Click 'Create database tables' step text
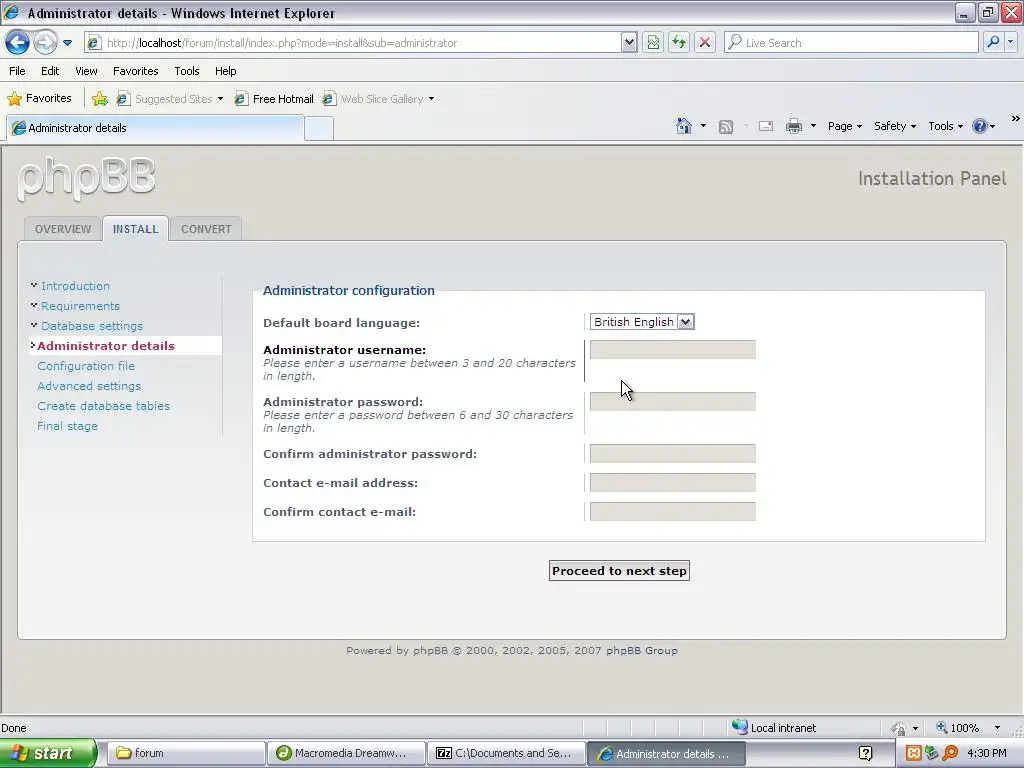The width and height of the screenshot is (1024, 768). 103,406
